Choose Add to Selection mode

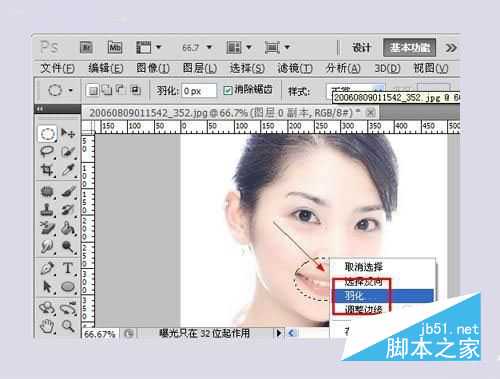[107, 90]
